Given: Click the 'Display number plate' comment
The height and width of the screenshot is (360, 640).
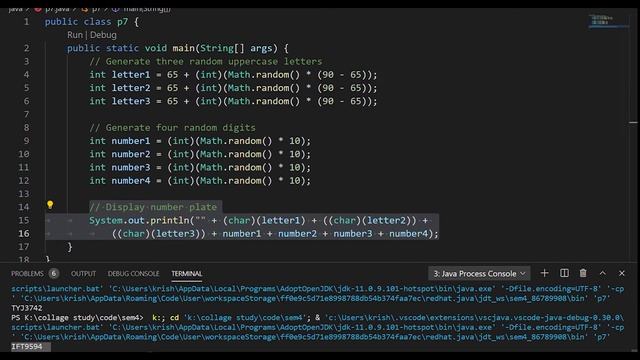Looking at the screenshot, I should tap(153, 207).
